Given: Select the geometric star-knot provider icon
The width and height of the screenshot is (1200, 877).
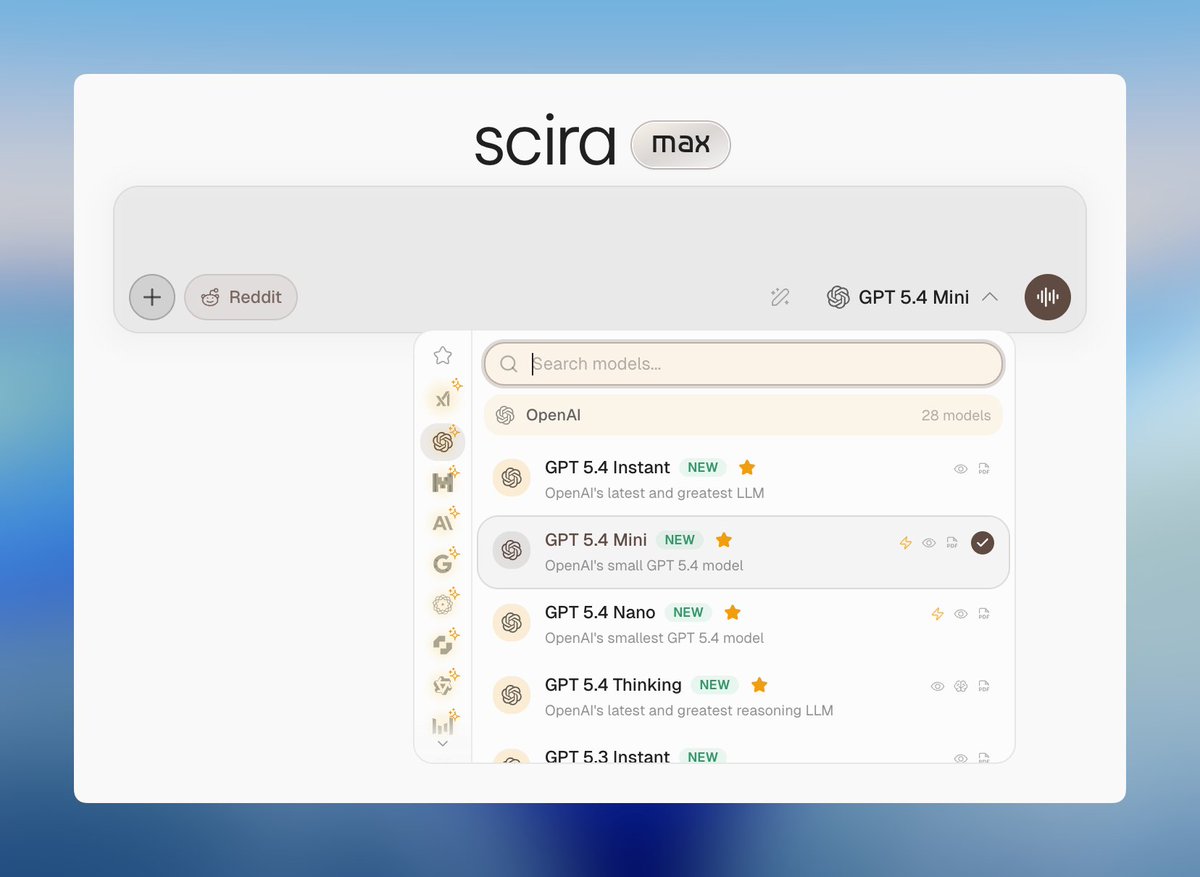Looking at the screenshot, I should pos(443,686).
